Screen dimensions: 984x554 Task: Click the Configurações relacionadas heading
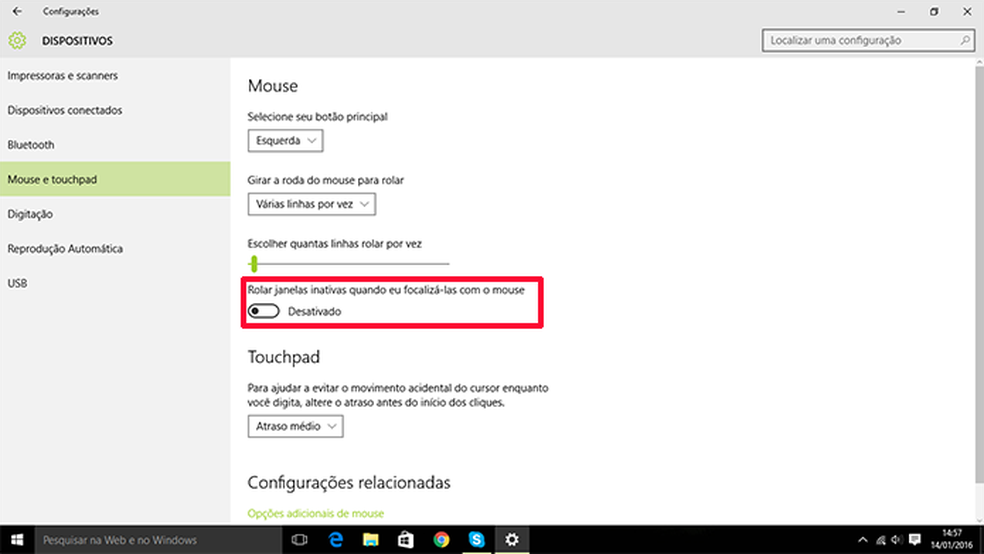click(x=349, y=482)
